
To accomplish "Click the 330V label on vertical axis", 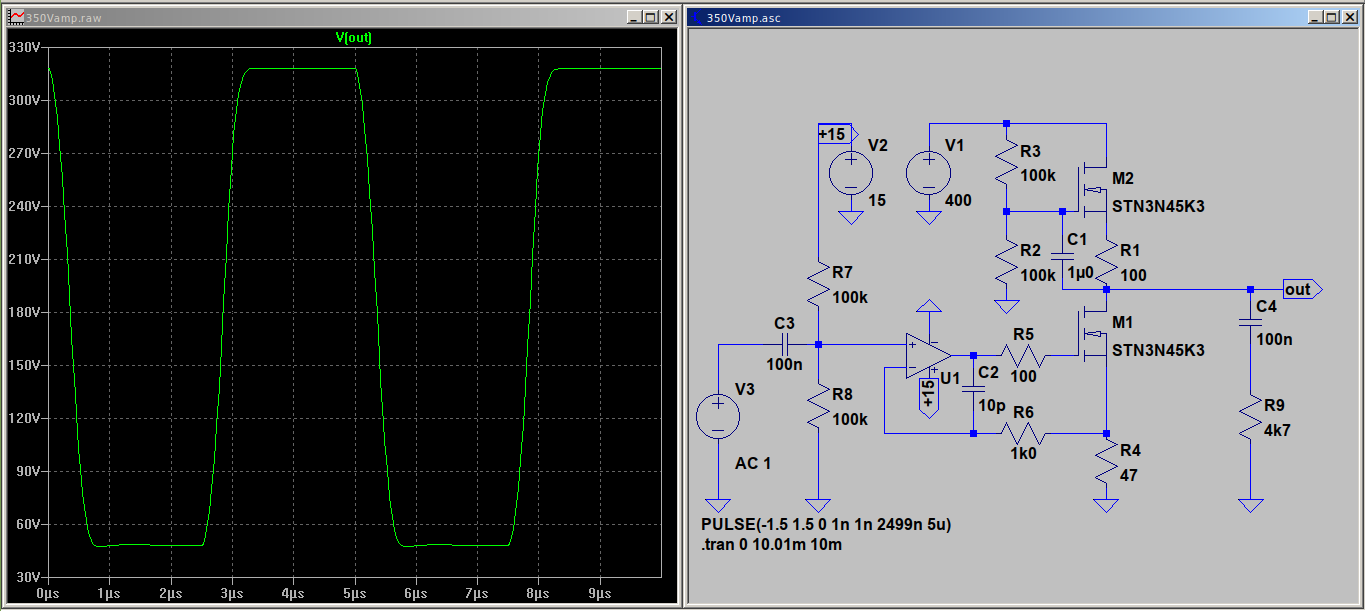I will tap(22, 48).
